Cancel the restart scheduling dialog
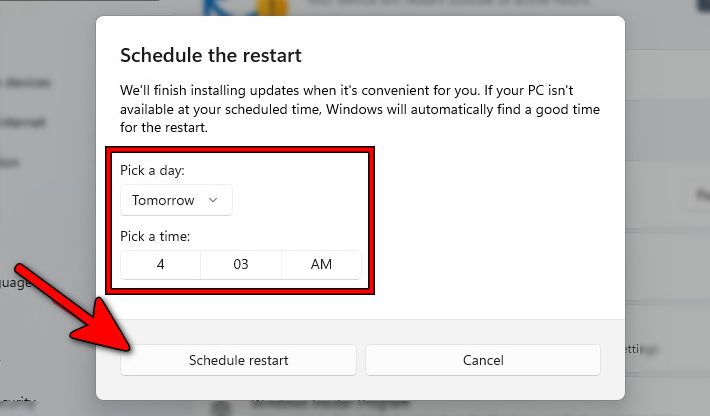Viewport: 710px width, 416px height. 483,360
